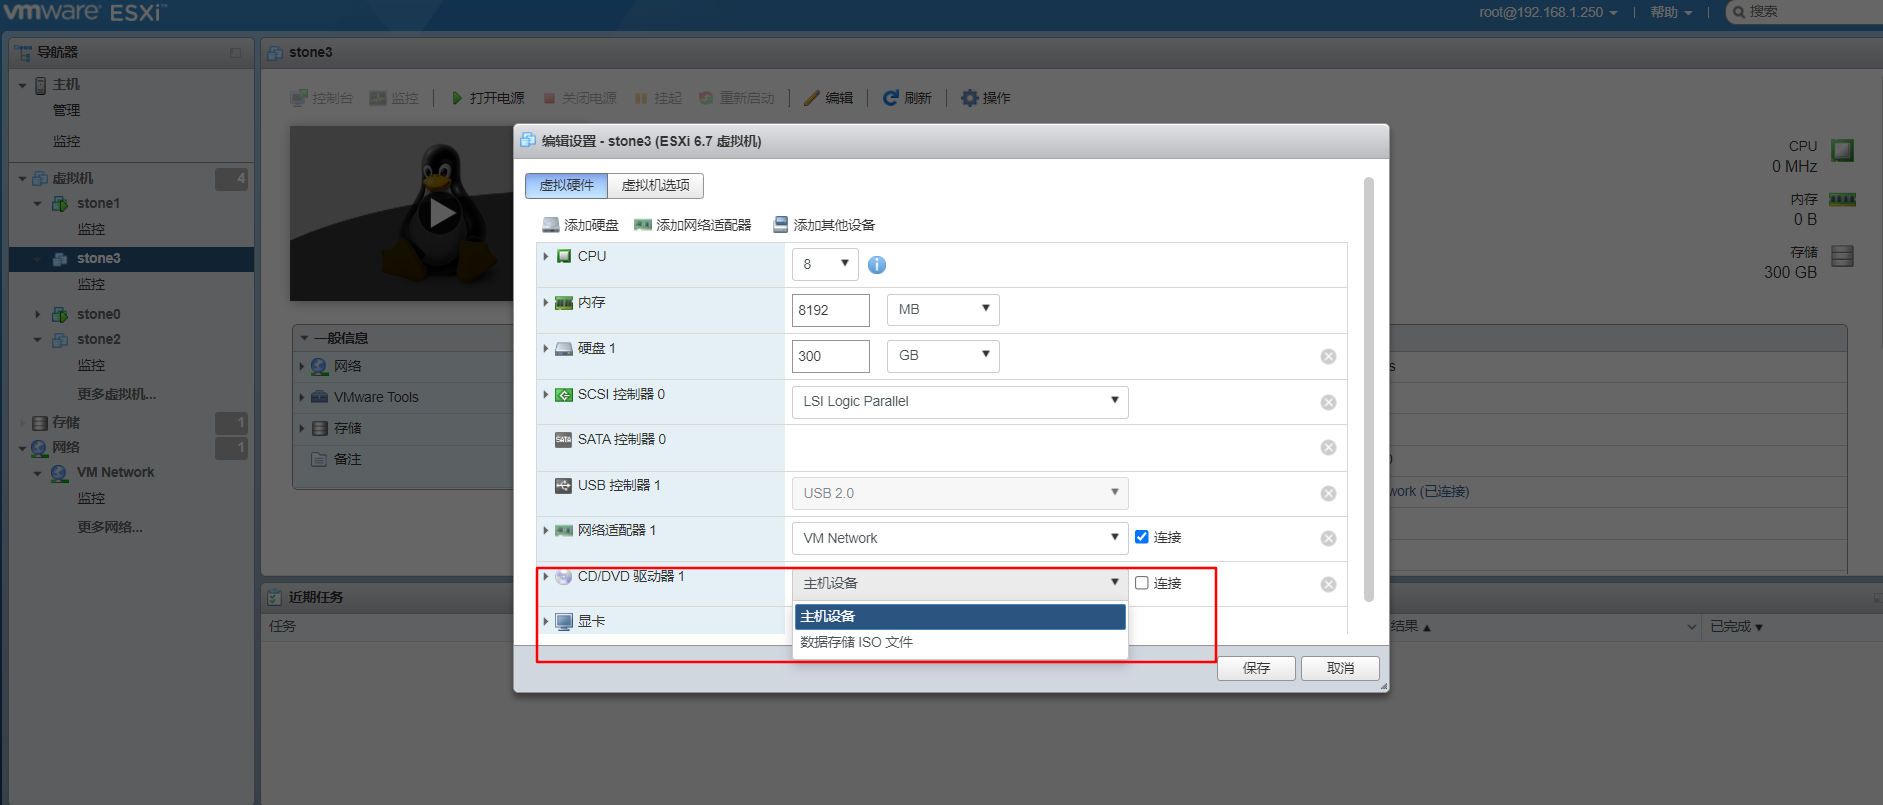The width and height of the screenshot is (1883, 805).
Task: Open the VM Network adapter dropdown
Action: click(x=960, y=538)
